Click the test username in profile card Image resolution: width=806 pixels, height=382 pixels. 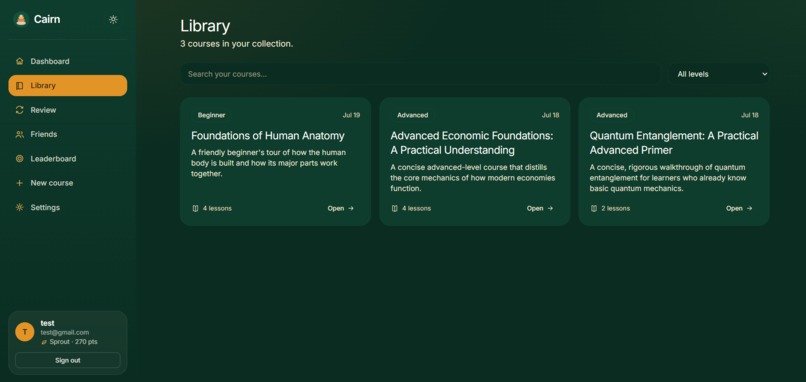point(47,323)
